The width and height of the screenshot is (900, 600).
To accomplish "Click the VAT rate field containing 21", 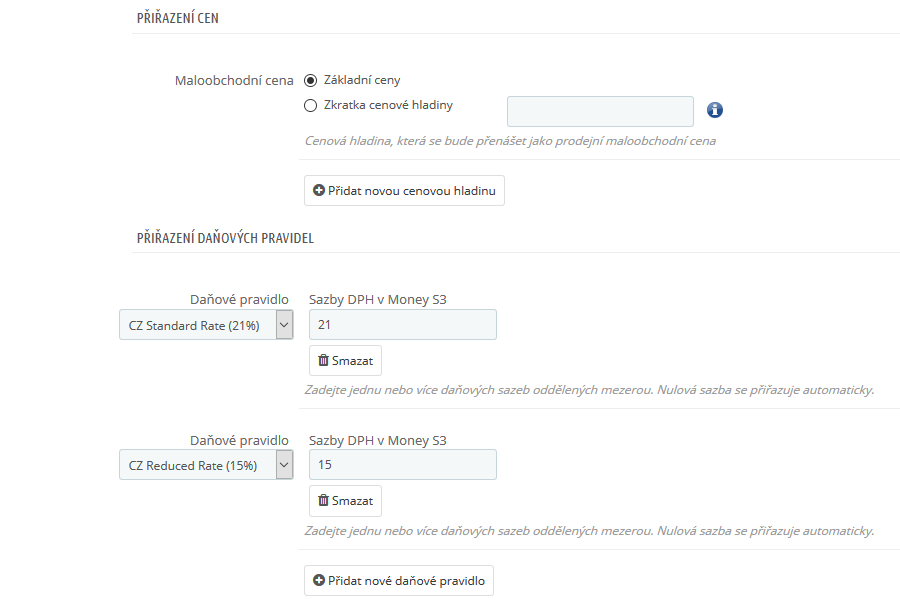I will pos(403,324).
